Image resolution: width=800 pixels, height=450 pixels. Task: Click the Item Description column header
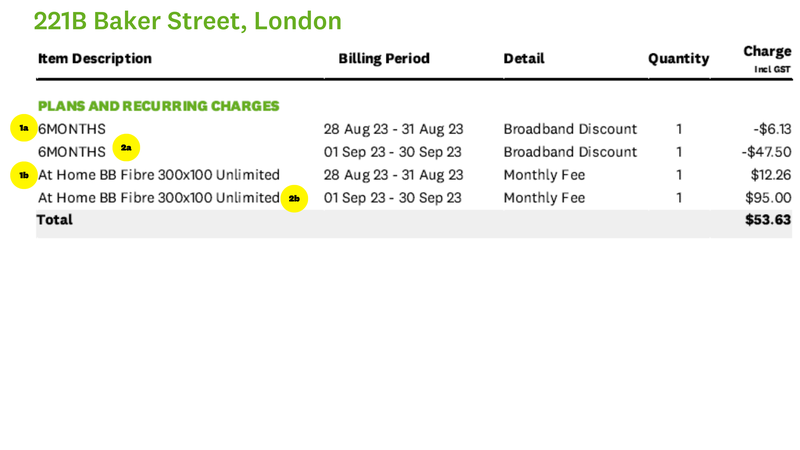click(95, 59)
